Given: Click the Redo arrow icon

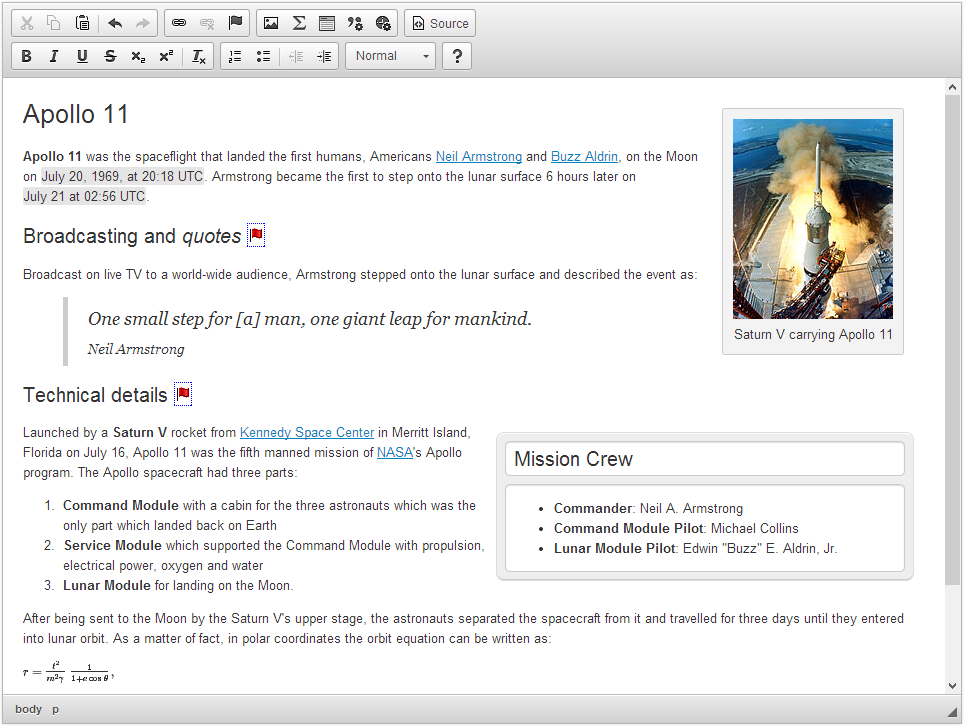Looking at the screenshot, I should [x=143, y=23].
